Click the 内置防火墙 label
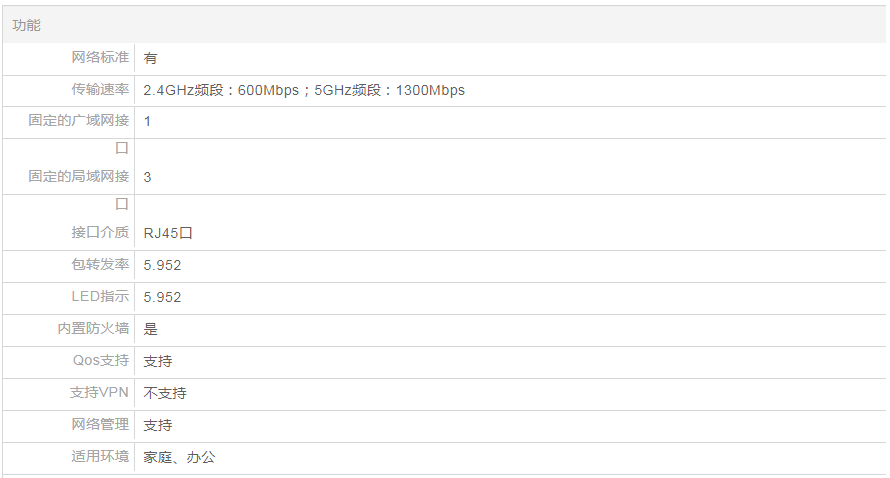This screenshot has width=890, height=478. click(93, 328)
